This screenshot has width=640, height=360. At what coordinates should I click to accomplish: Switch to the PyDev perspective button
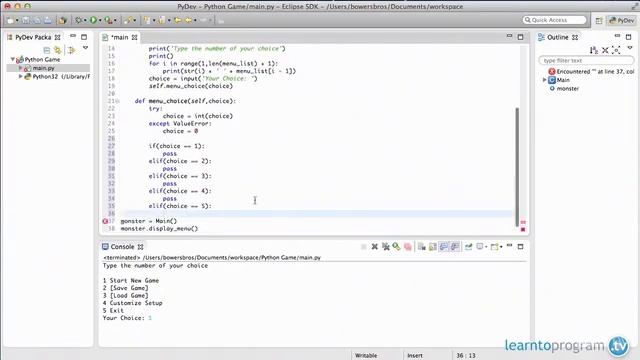click(x=622, y=20)
